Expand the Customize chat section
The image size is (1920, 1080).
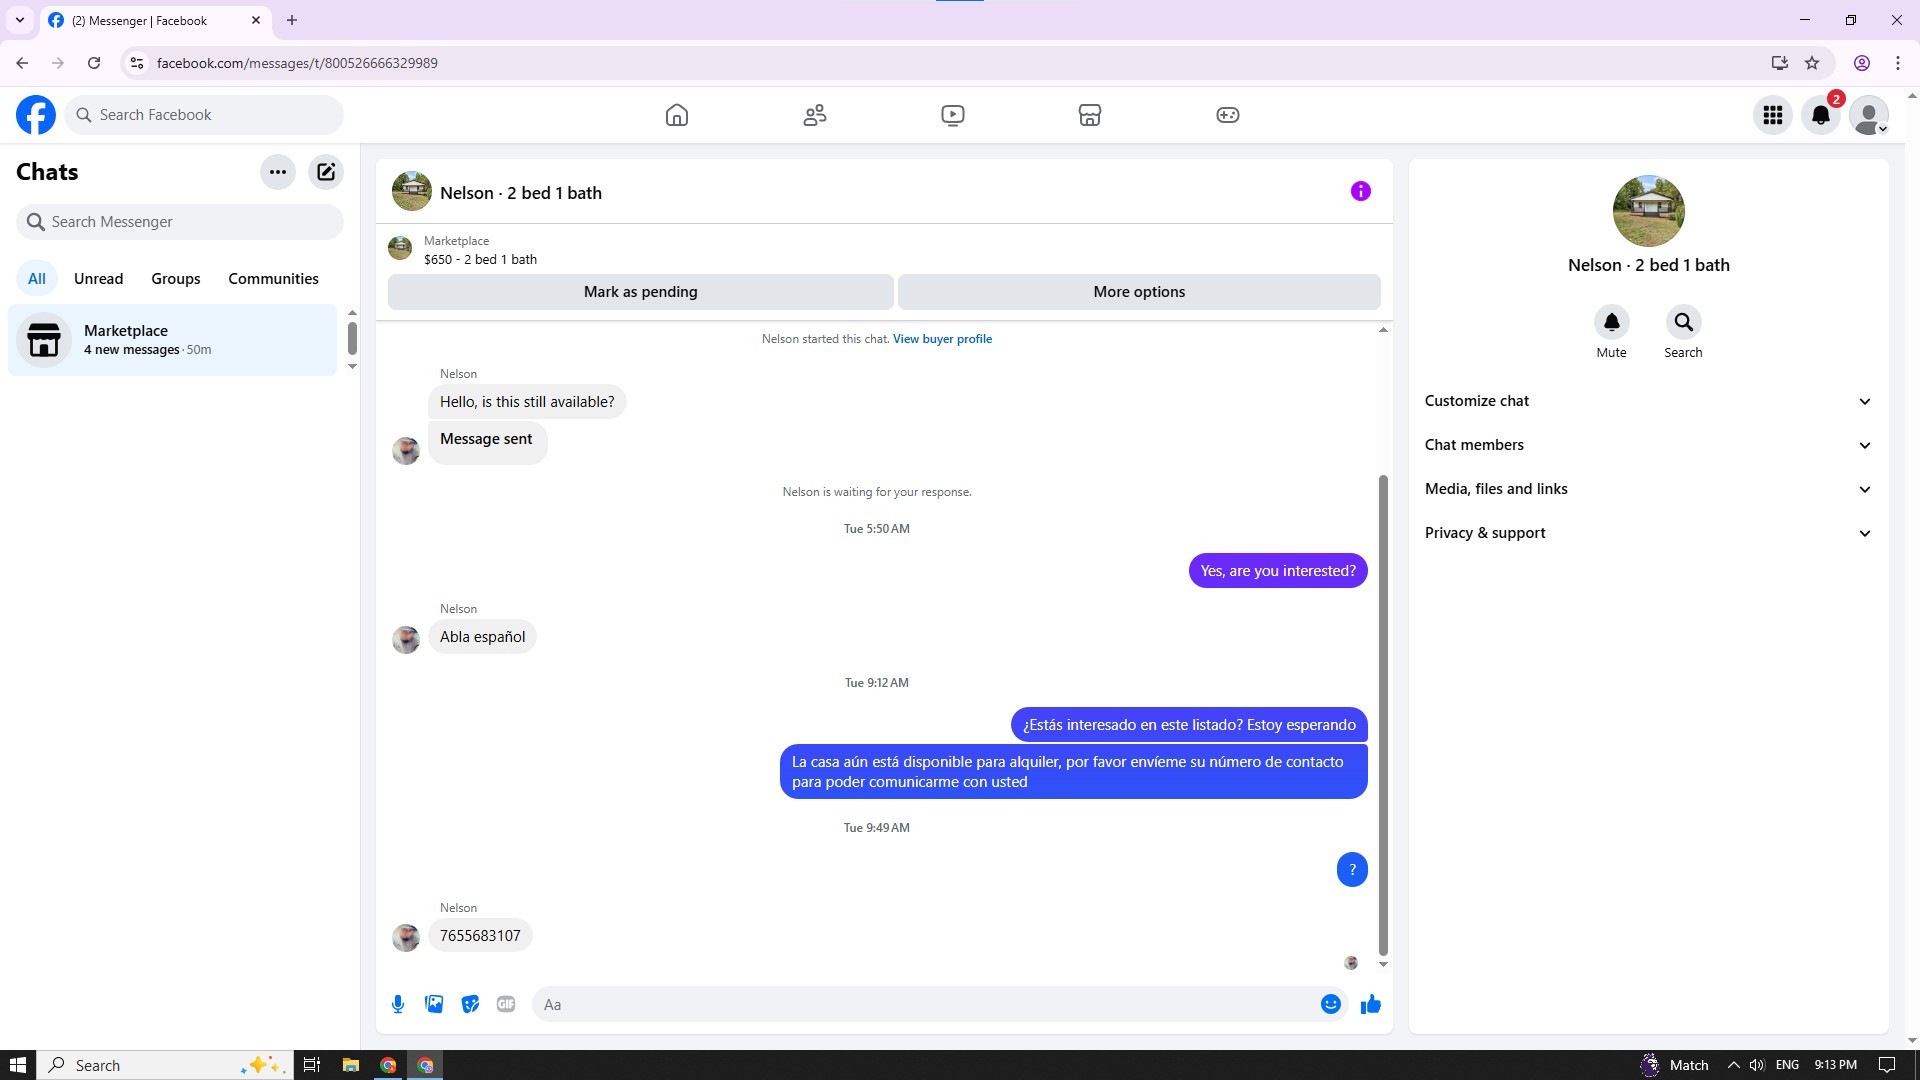(x=1647, y=401)
